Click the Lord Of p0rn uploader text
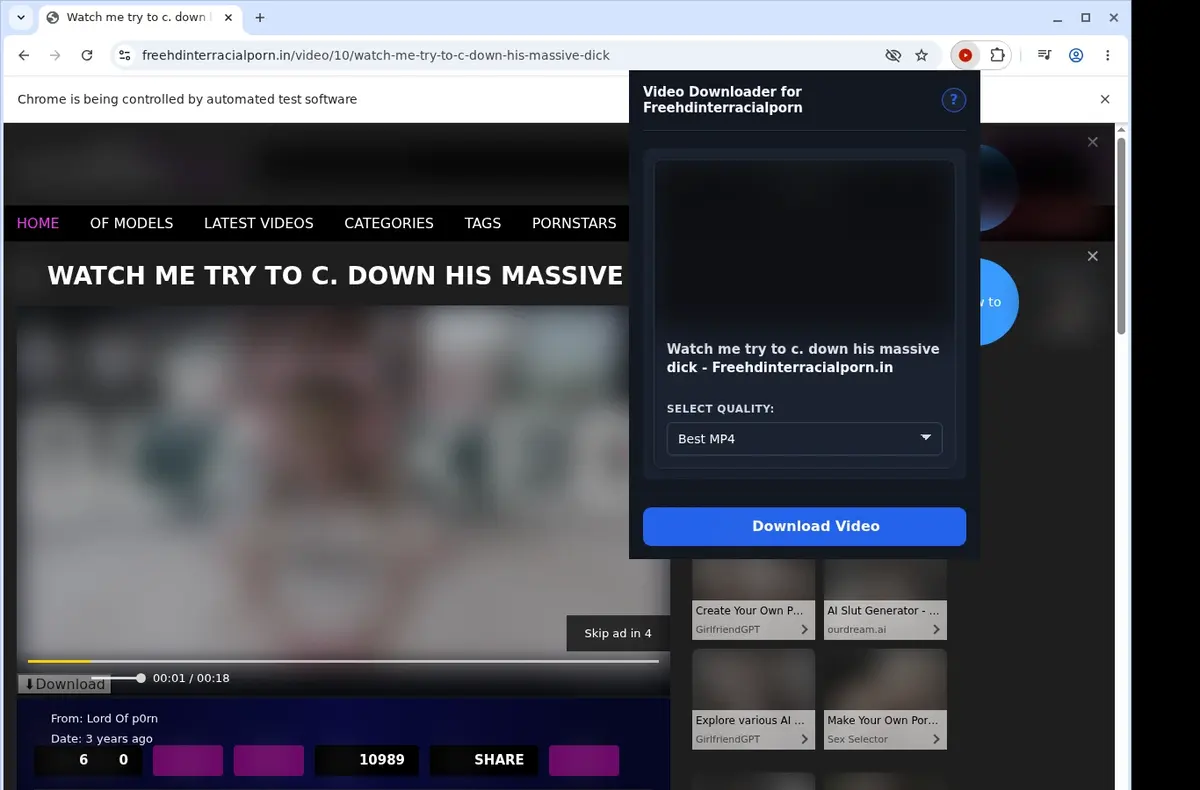 (x=122, y=718)
